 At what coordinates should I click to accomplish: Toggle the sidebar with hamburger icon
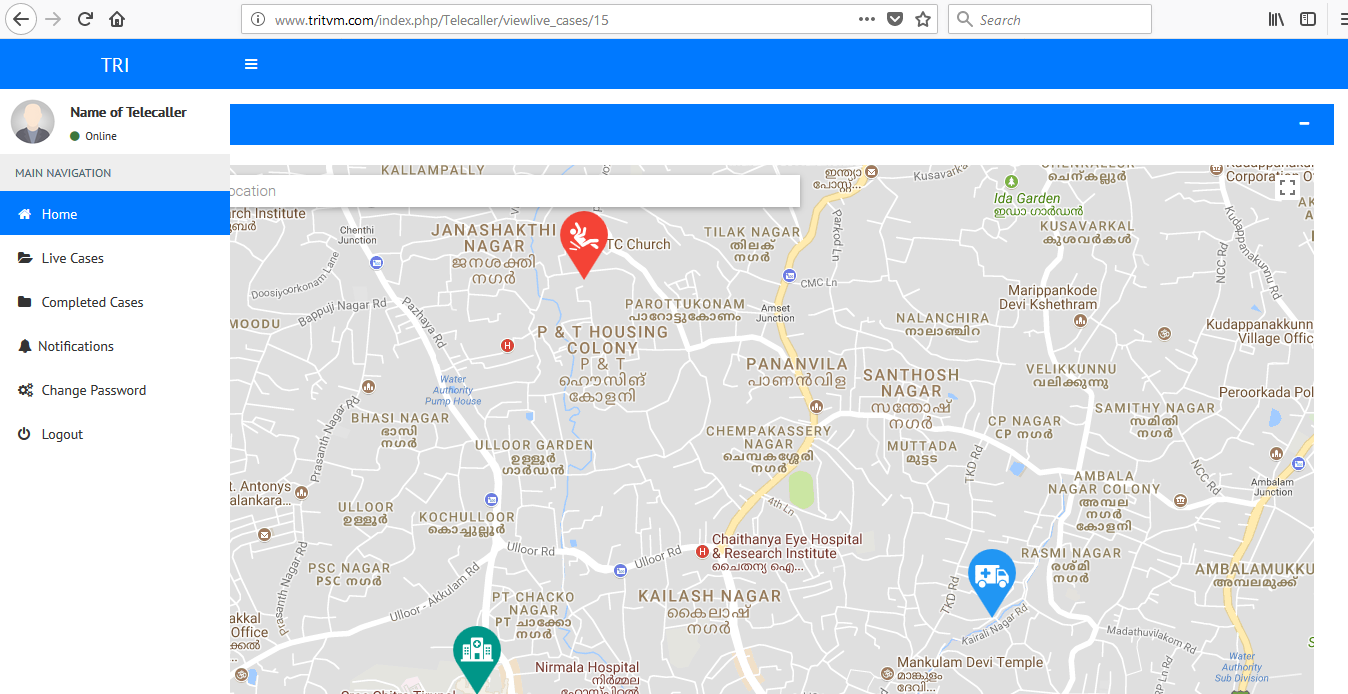251,64
